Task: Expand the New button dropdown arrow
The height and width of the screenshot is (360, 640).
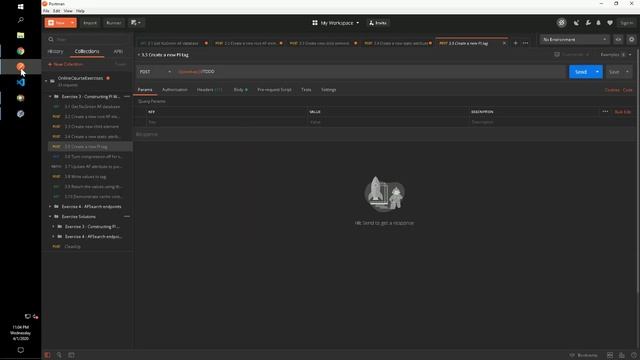Action: 72,23
